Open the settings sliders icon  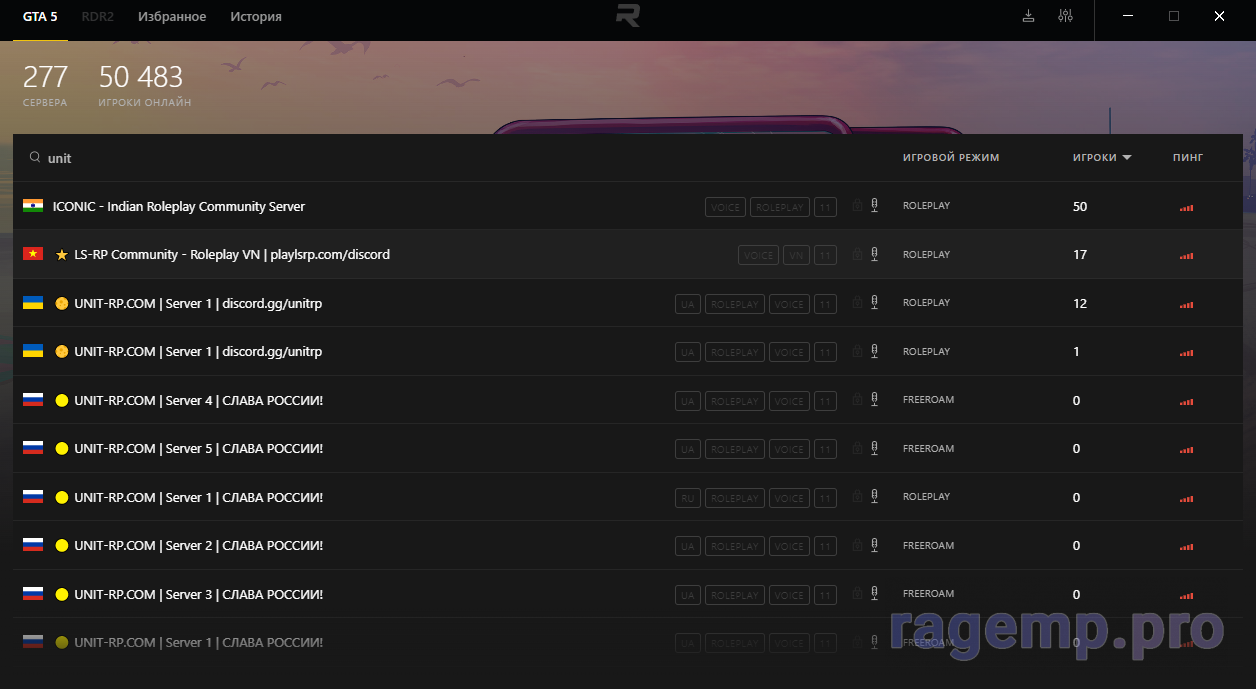pyautogui.click(x=1064, y=16)
